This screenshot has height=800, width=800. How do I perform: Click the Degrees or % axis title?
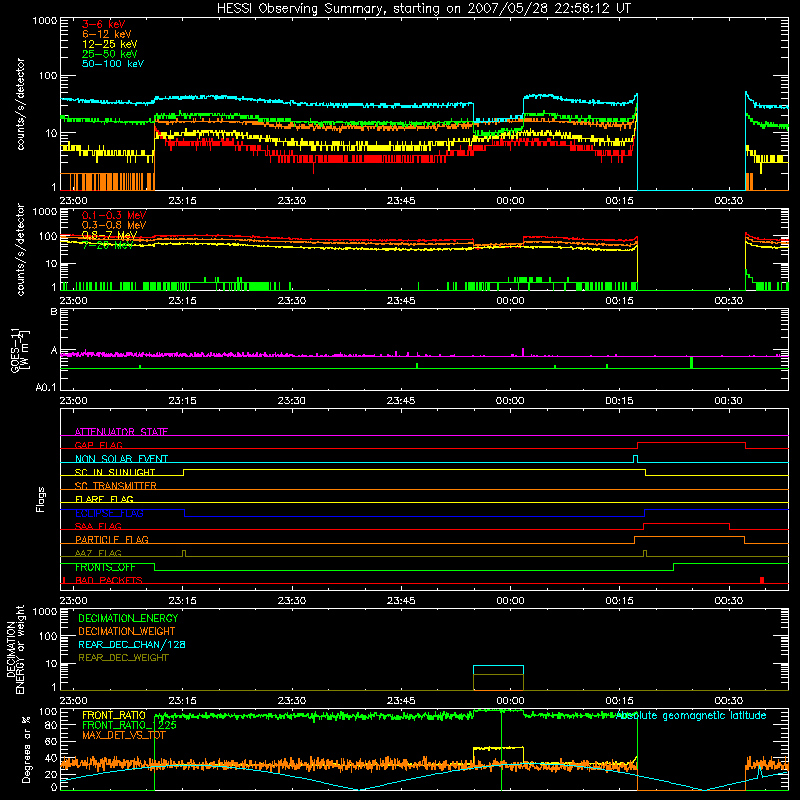click(26, 749)
